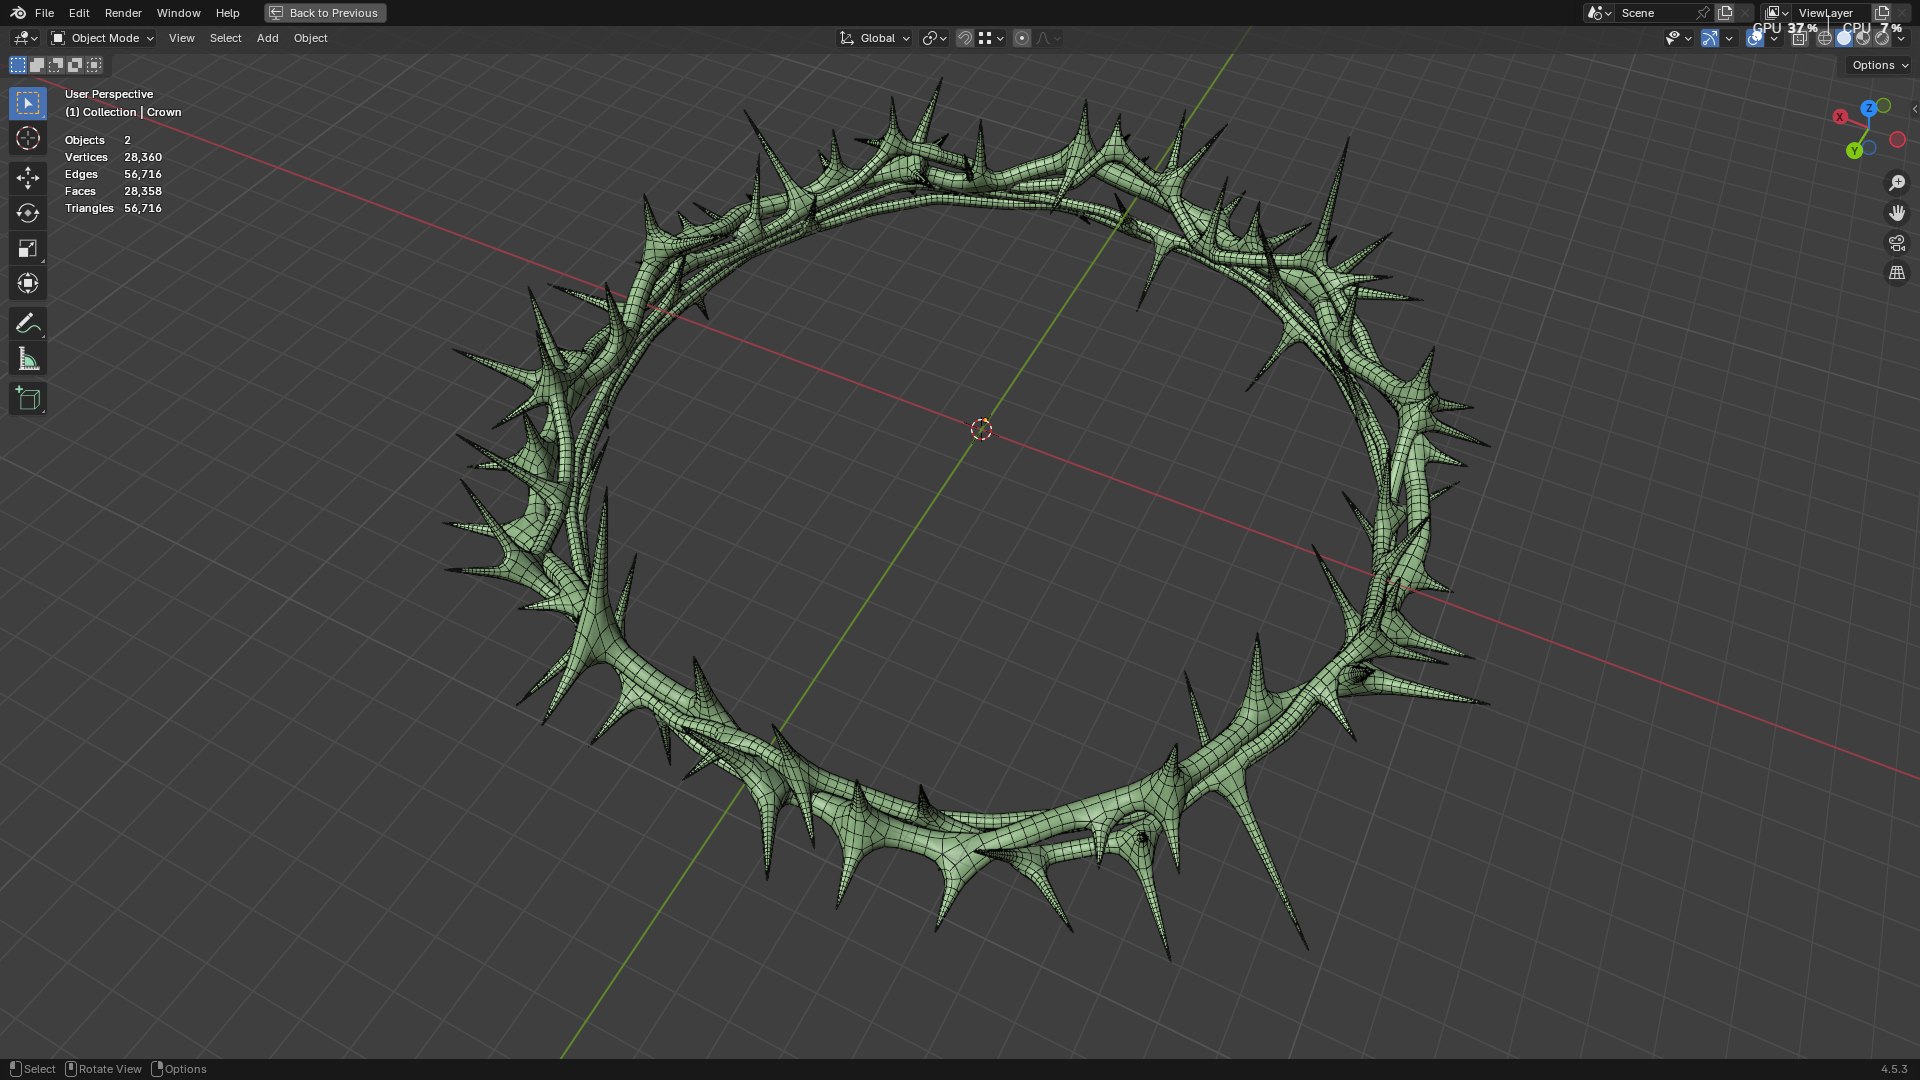Toggle snapping magnet
The height and width of the screenshot is (1080, 1920).
pos(965,38)
